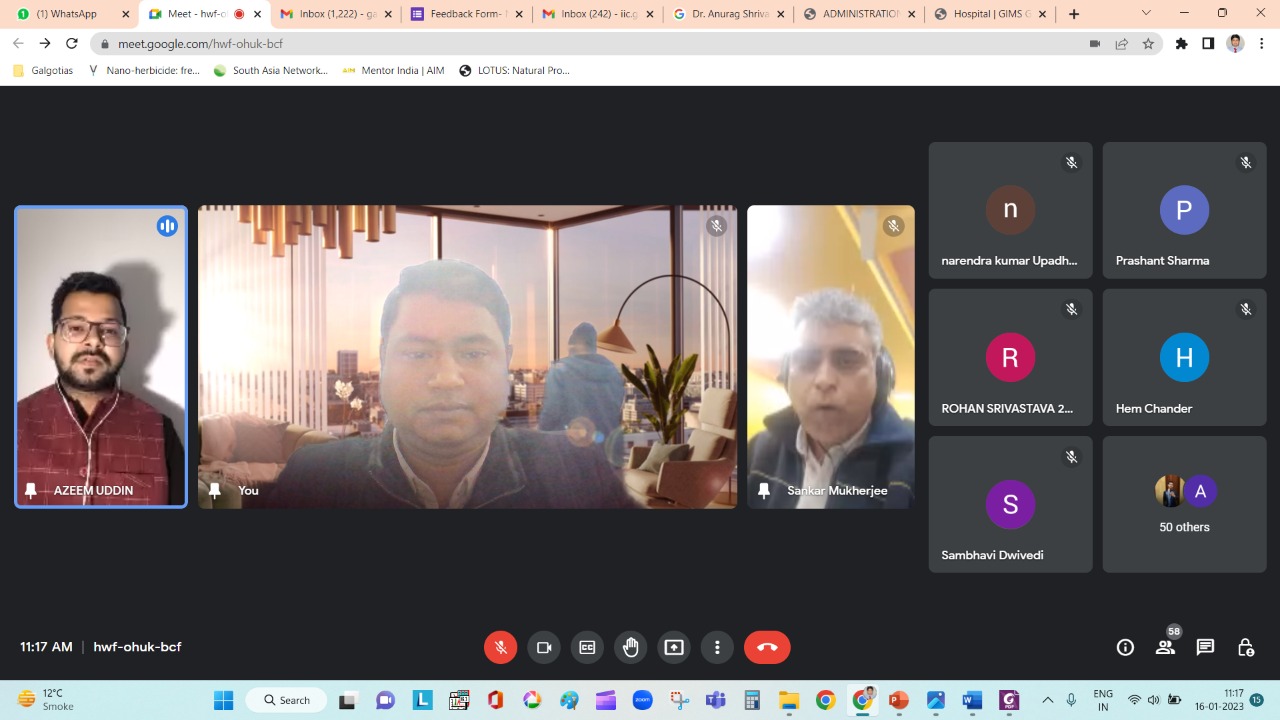Show the people list with 58 participants
Viewport: 1280px width, 720px height.
pyautogui.click(x=1165, y=647)
